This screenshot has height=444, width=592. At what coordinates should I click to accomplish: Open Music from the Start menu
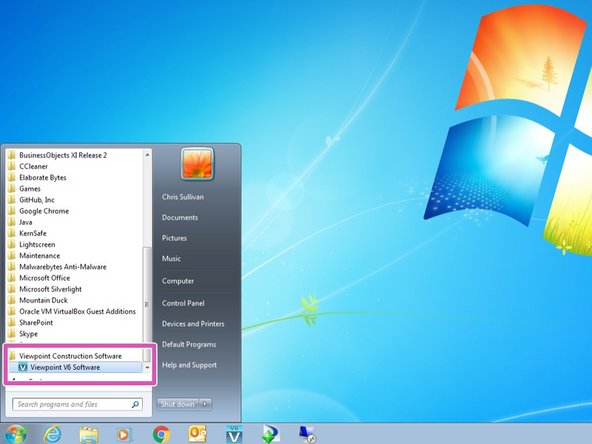(x=171, y=259)
